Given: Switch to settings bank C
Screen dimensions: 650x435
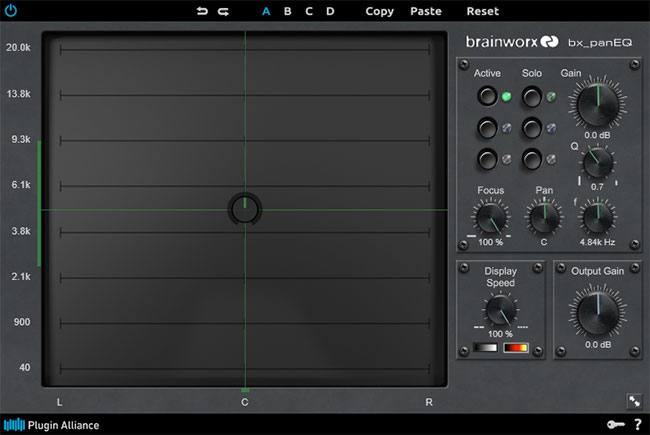Looking at the screenshot, I should pyautogui.click(x=309, y=12).
